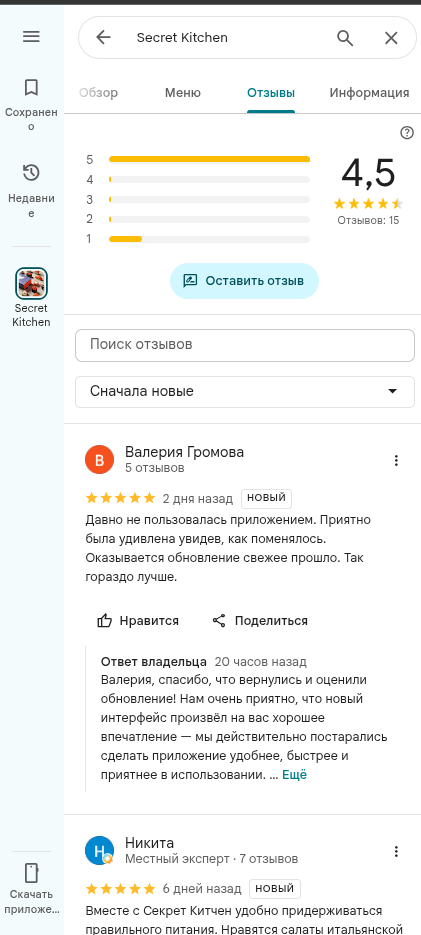Screen dimensions: 421x935
Task: Switch to the Информация tab
Action: point(369,93)
